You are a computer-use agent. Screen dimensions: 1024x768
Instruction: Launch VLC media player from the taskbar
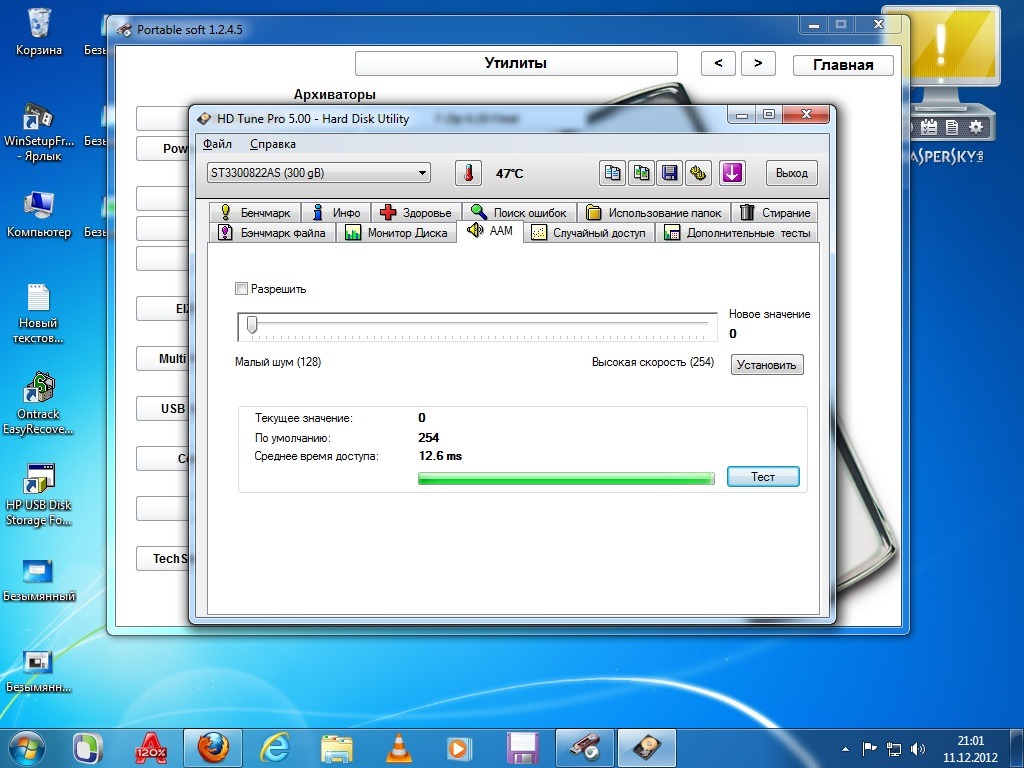pos(399,748)
